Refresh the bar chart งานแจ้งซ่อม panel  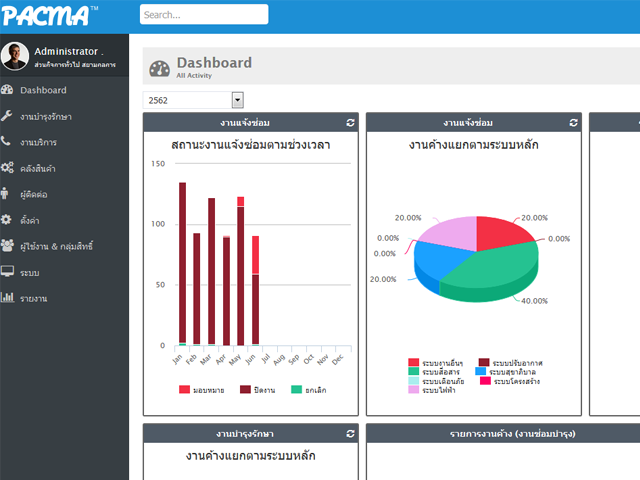tap(350, 122)
